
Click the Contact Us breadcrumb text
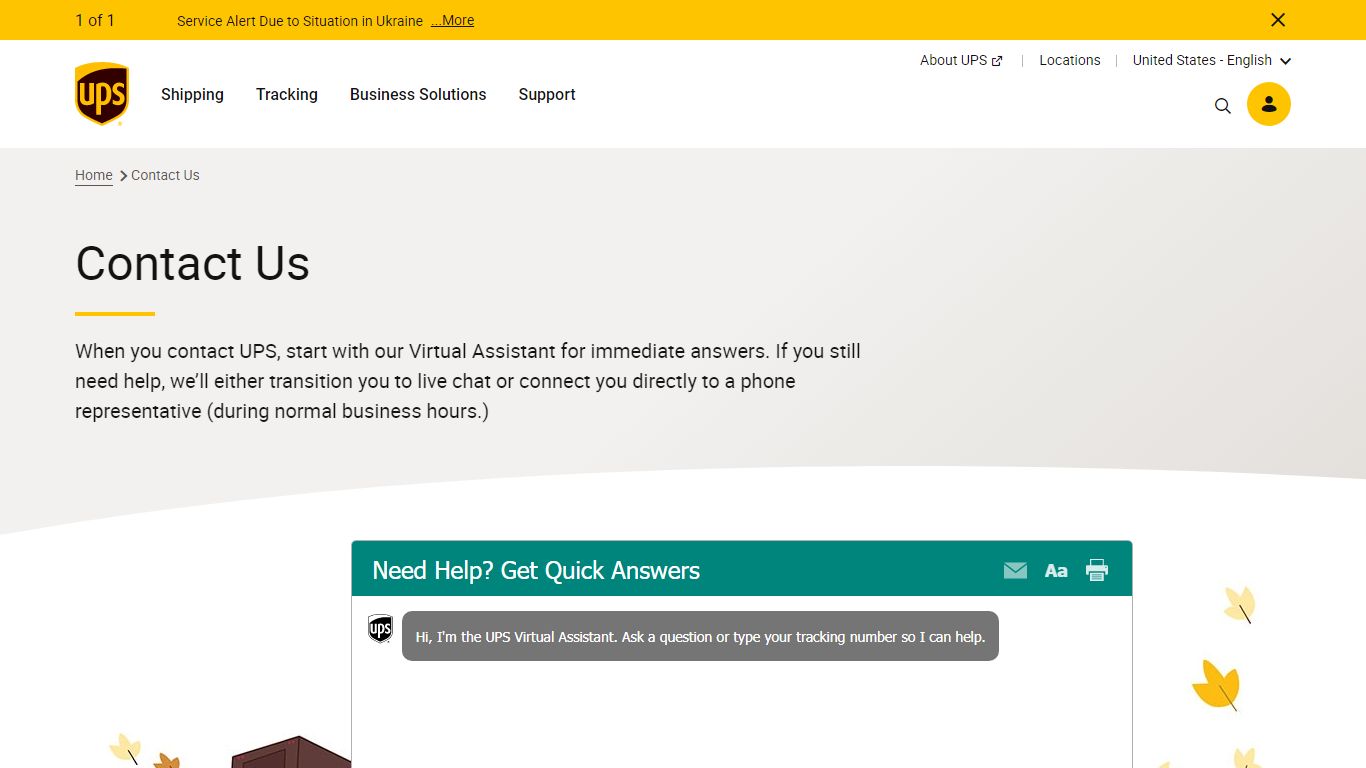pos(165,175)
